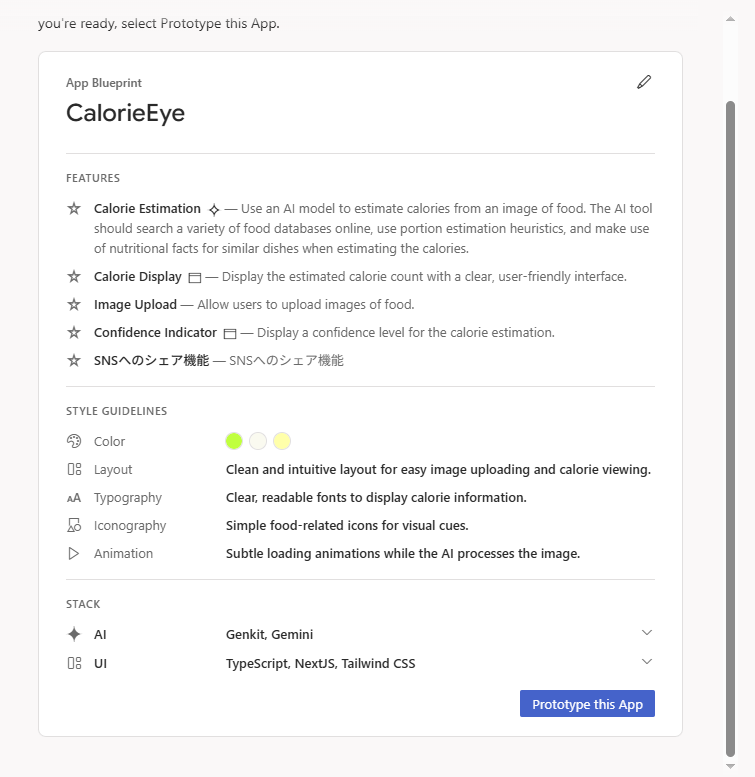
Task: Click the Prototype this App button
Action: (x=587, y=704)
